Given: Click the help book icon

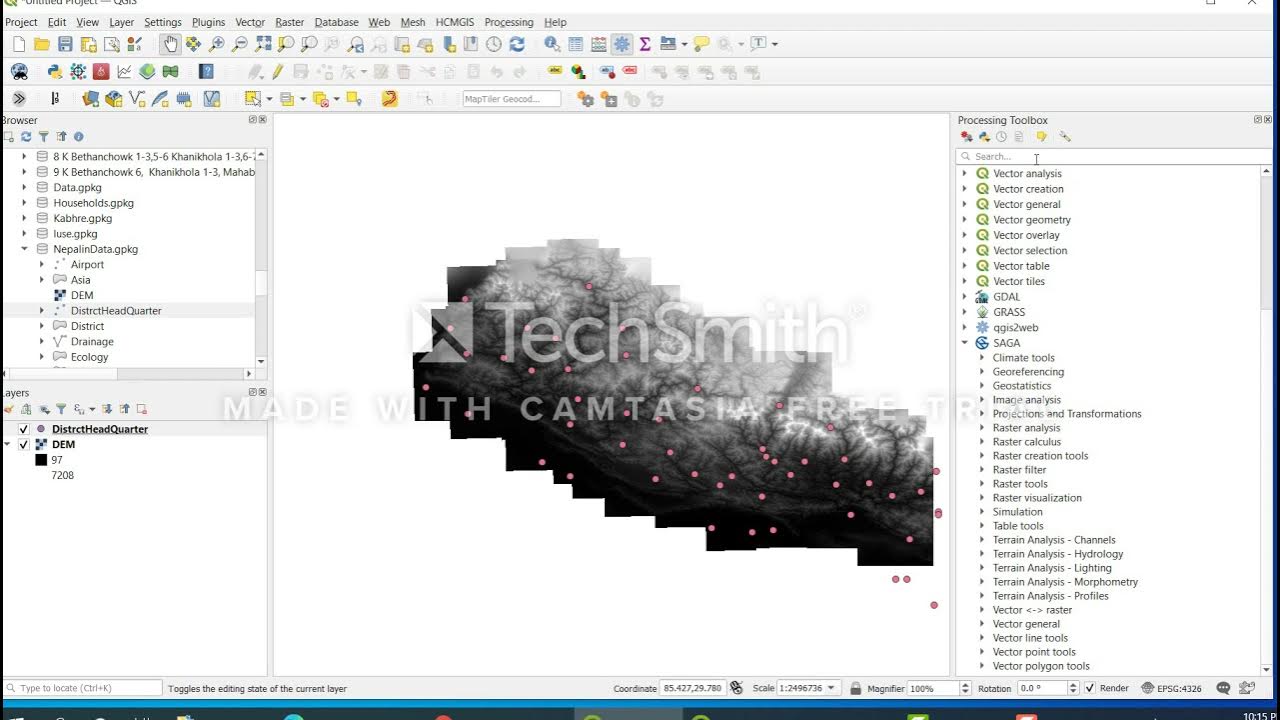Looking at the screenshot, I should tap(206, 71).
